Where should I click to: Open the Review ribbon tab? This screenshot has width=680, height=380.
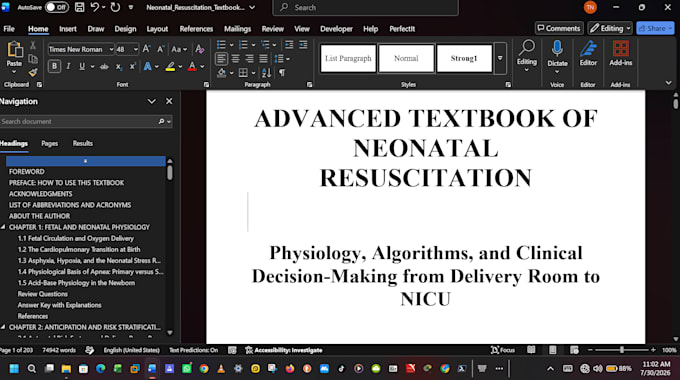point(272,29)
